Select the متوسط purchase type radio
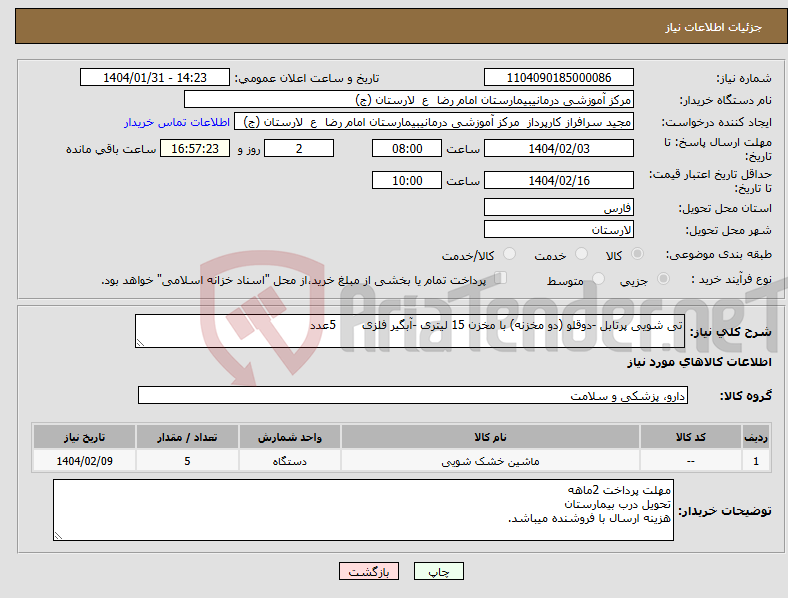The width and height of the screenshot is (788, 598). coord(598,278)
